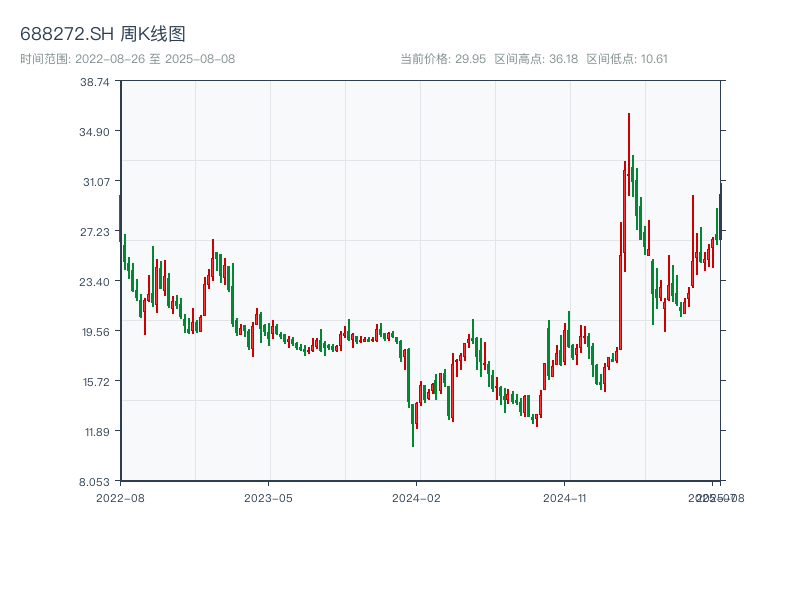Click the x-axis label 2023-05
The height and width of the screenshot is (600, 800).
(268, 498)
